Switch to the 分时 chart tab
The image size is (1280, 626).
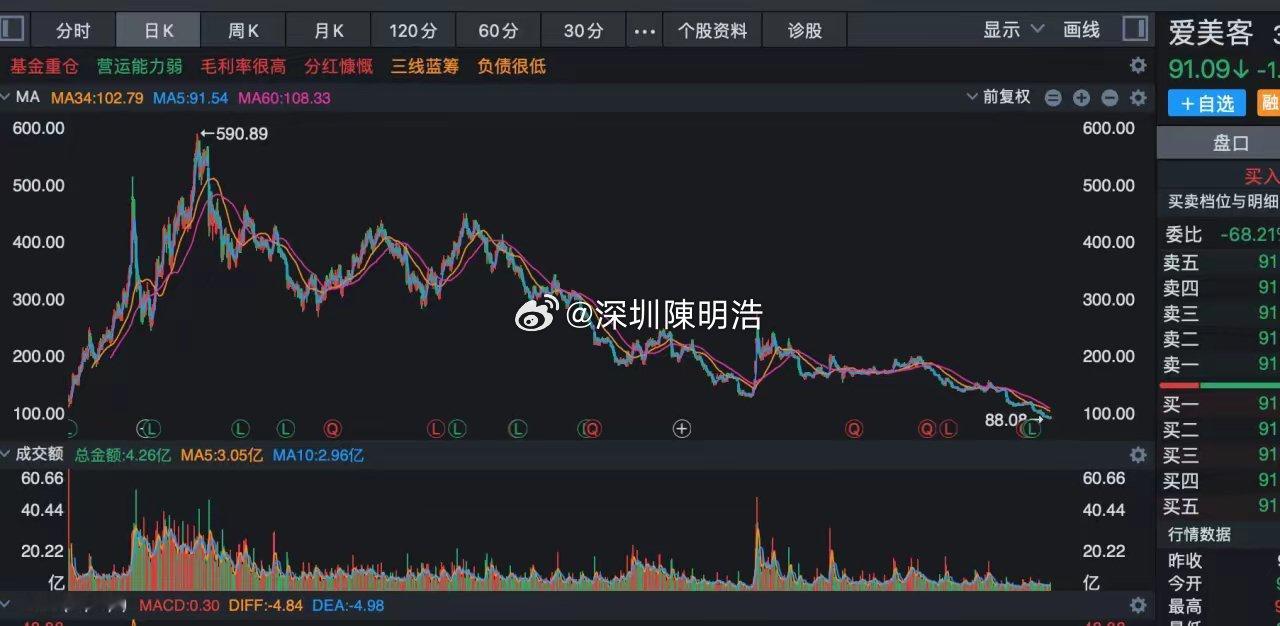(x=73, y=30)
